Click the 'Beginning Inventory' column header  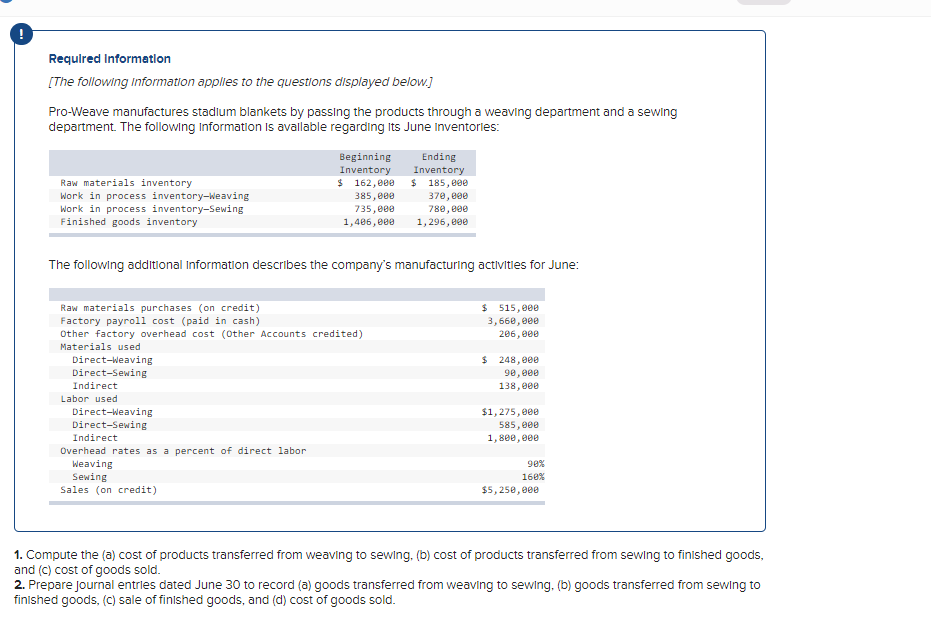click(x=365, y=163)
